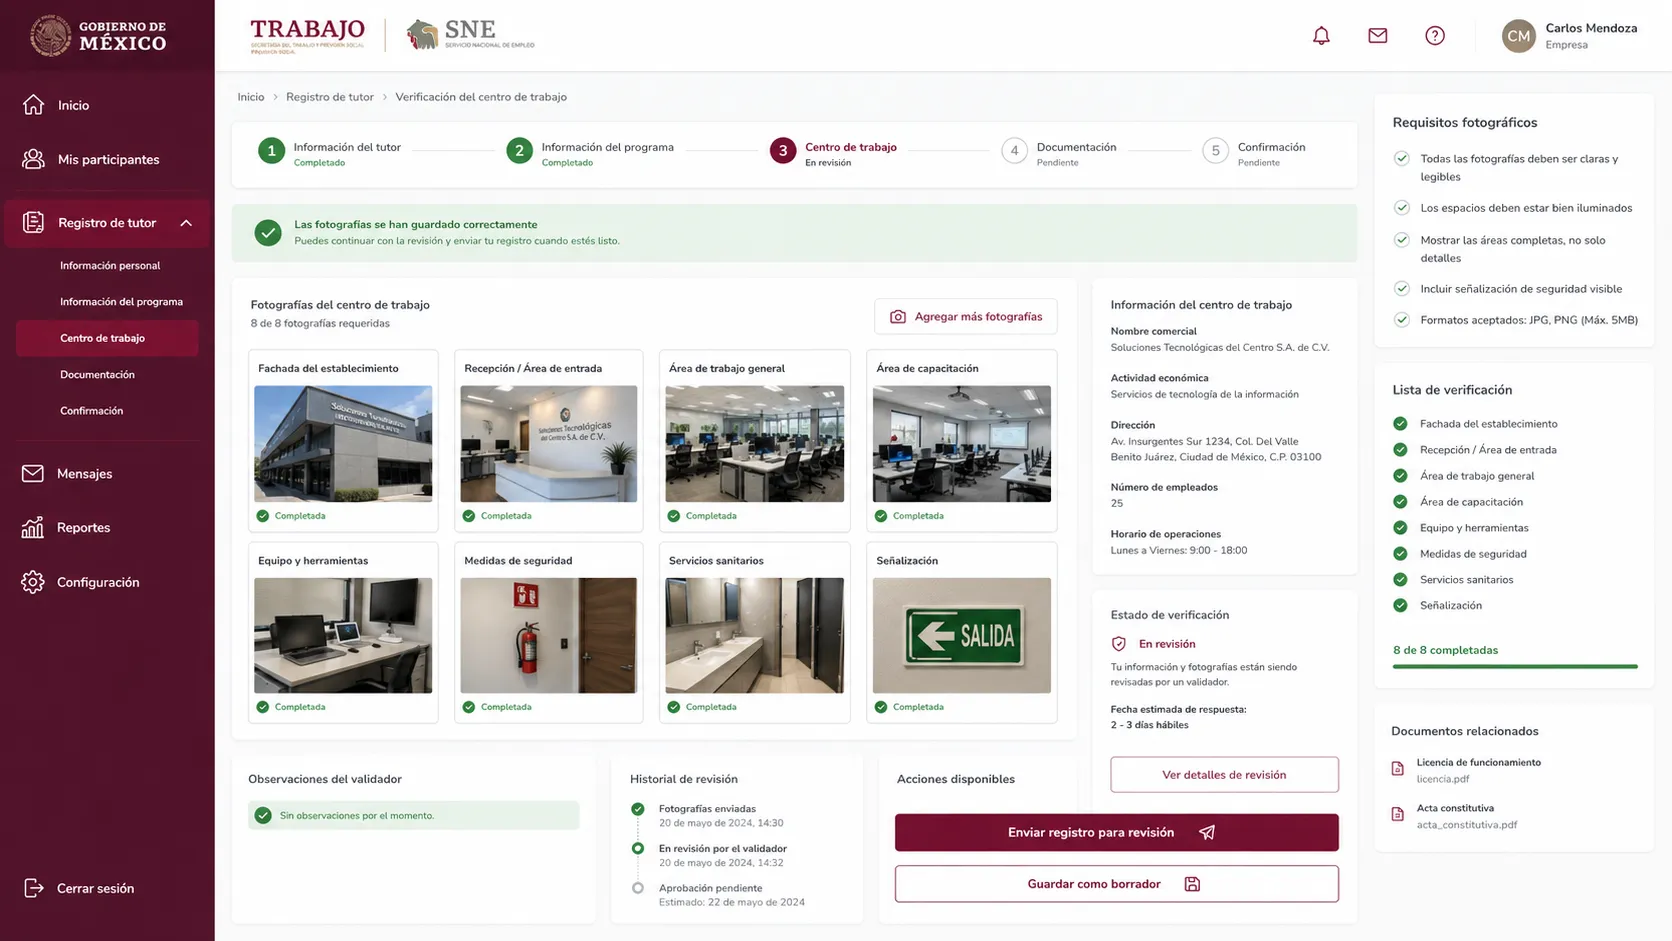Click the shield icon next to En revisión
Screen dimensions: 1672x941
coord(1119,644)
